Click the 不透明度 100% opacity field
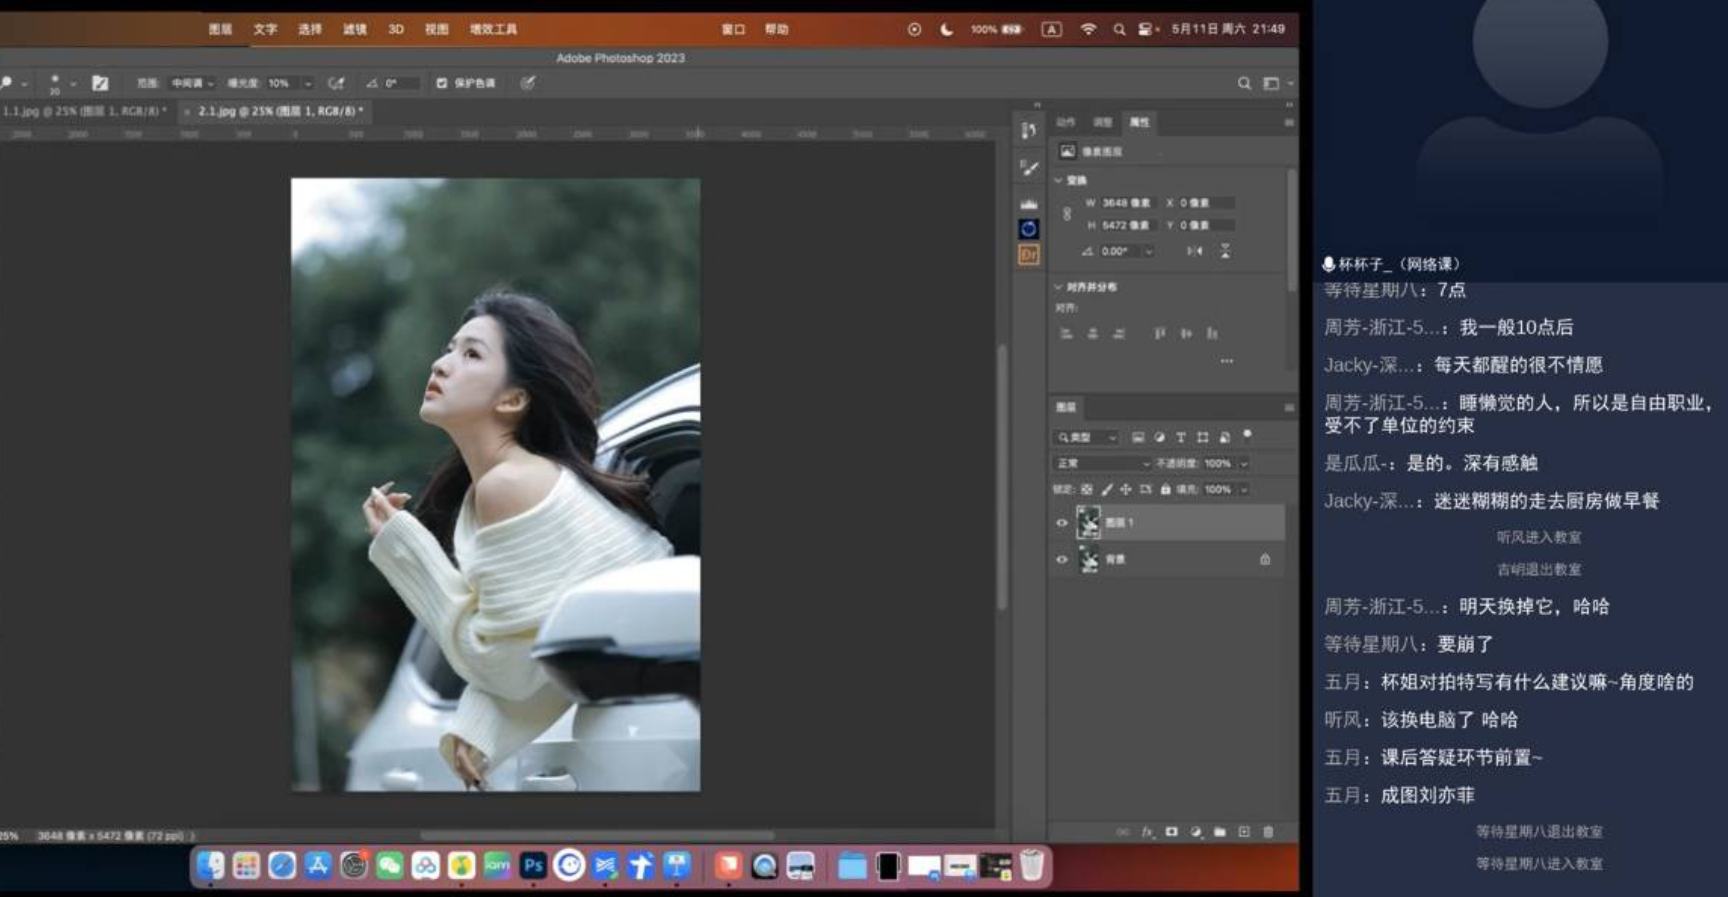1728x897 pixels. coord(1217,464)
